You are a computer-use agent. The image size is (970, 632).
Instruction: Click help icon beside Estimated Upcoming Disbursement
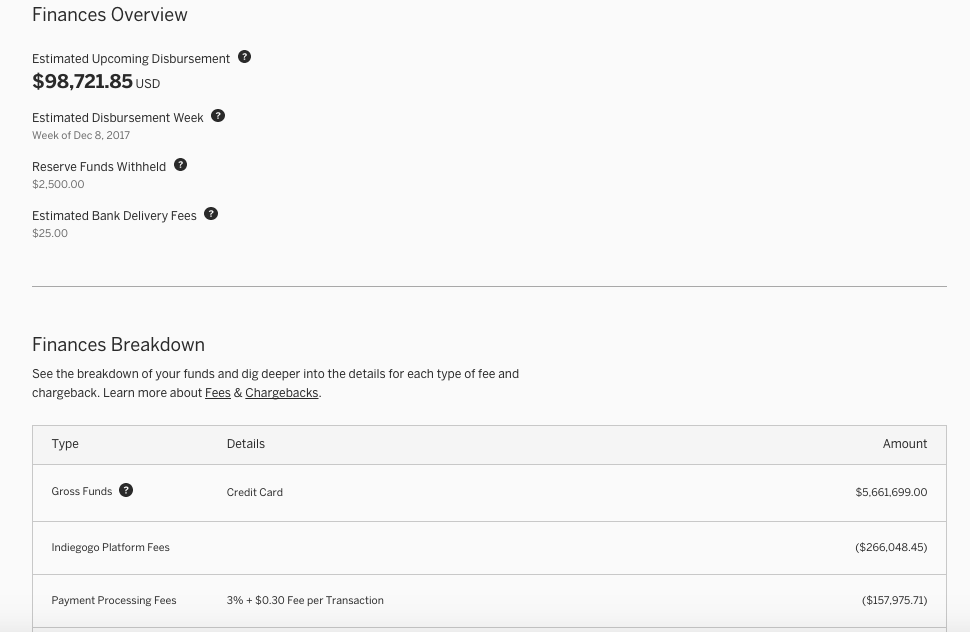coord(244,57)
